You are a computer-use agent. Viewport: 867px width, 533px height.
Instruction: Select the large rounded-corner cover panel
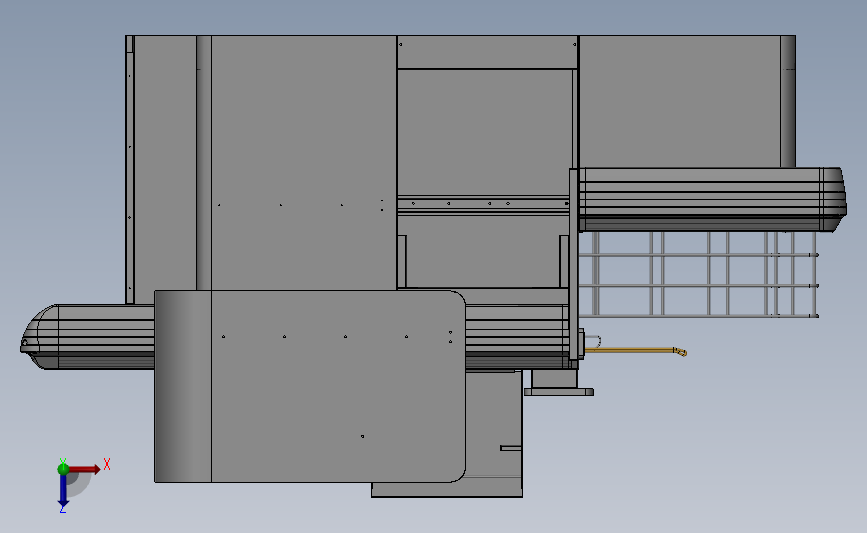(x=310, y=386)
